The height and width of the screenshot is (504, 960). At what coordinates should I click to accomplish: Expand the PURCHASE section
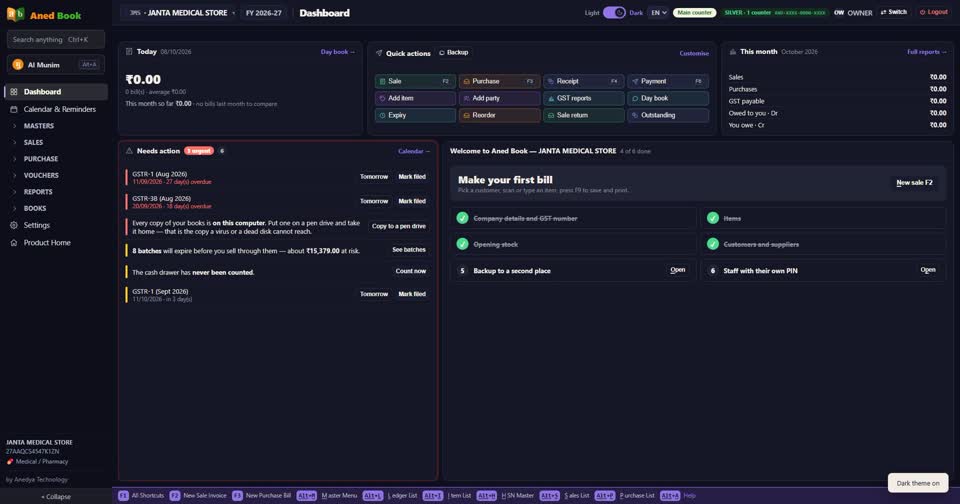tap(55, 159)
